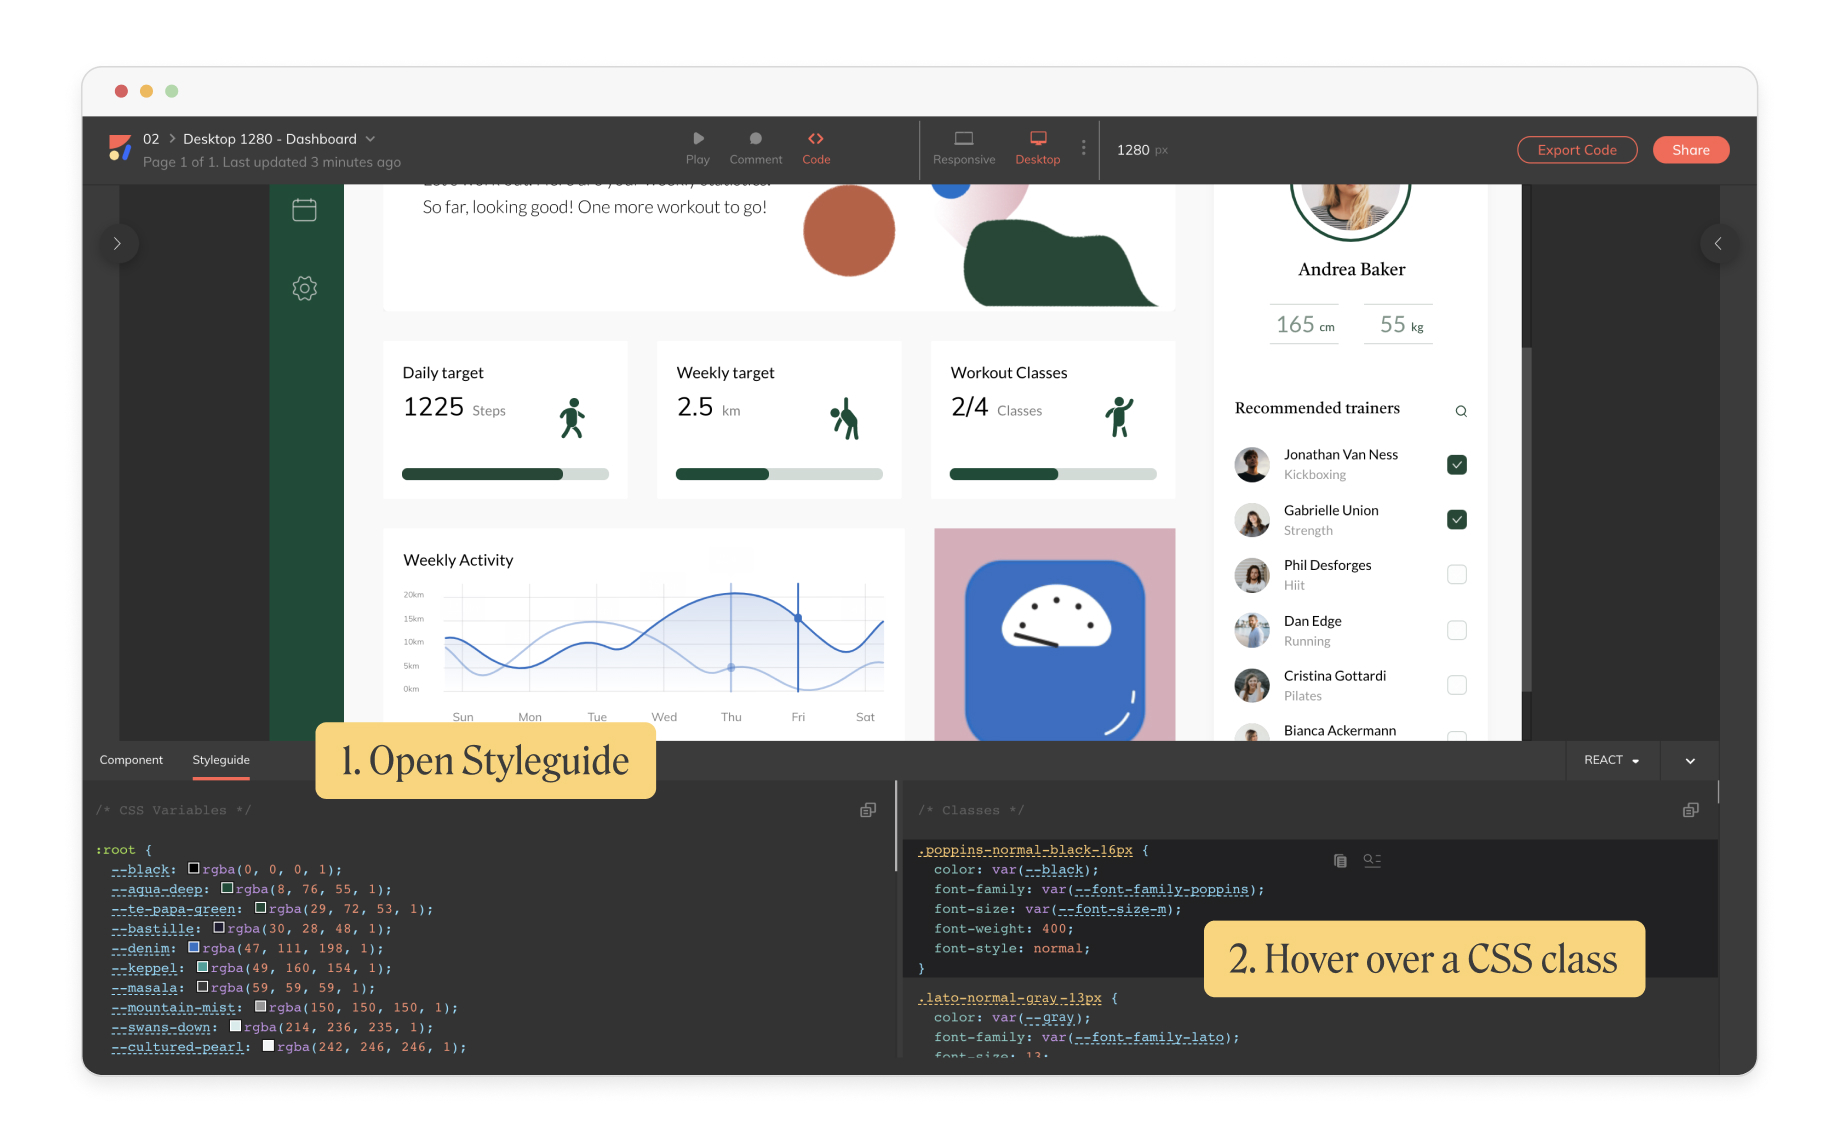Image resolution: width=1840 pixels, height=1142 pixels.
Task: Switch to the Component tab
Action: pos(131,760)
